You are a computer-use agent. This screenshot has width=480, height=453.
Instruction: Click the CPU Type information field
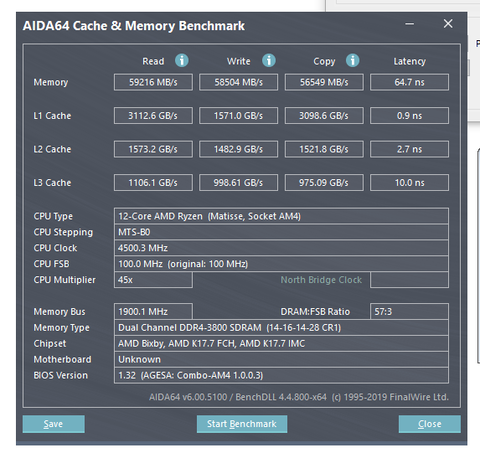click(281, 216)
